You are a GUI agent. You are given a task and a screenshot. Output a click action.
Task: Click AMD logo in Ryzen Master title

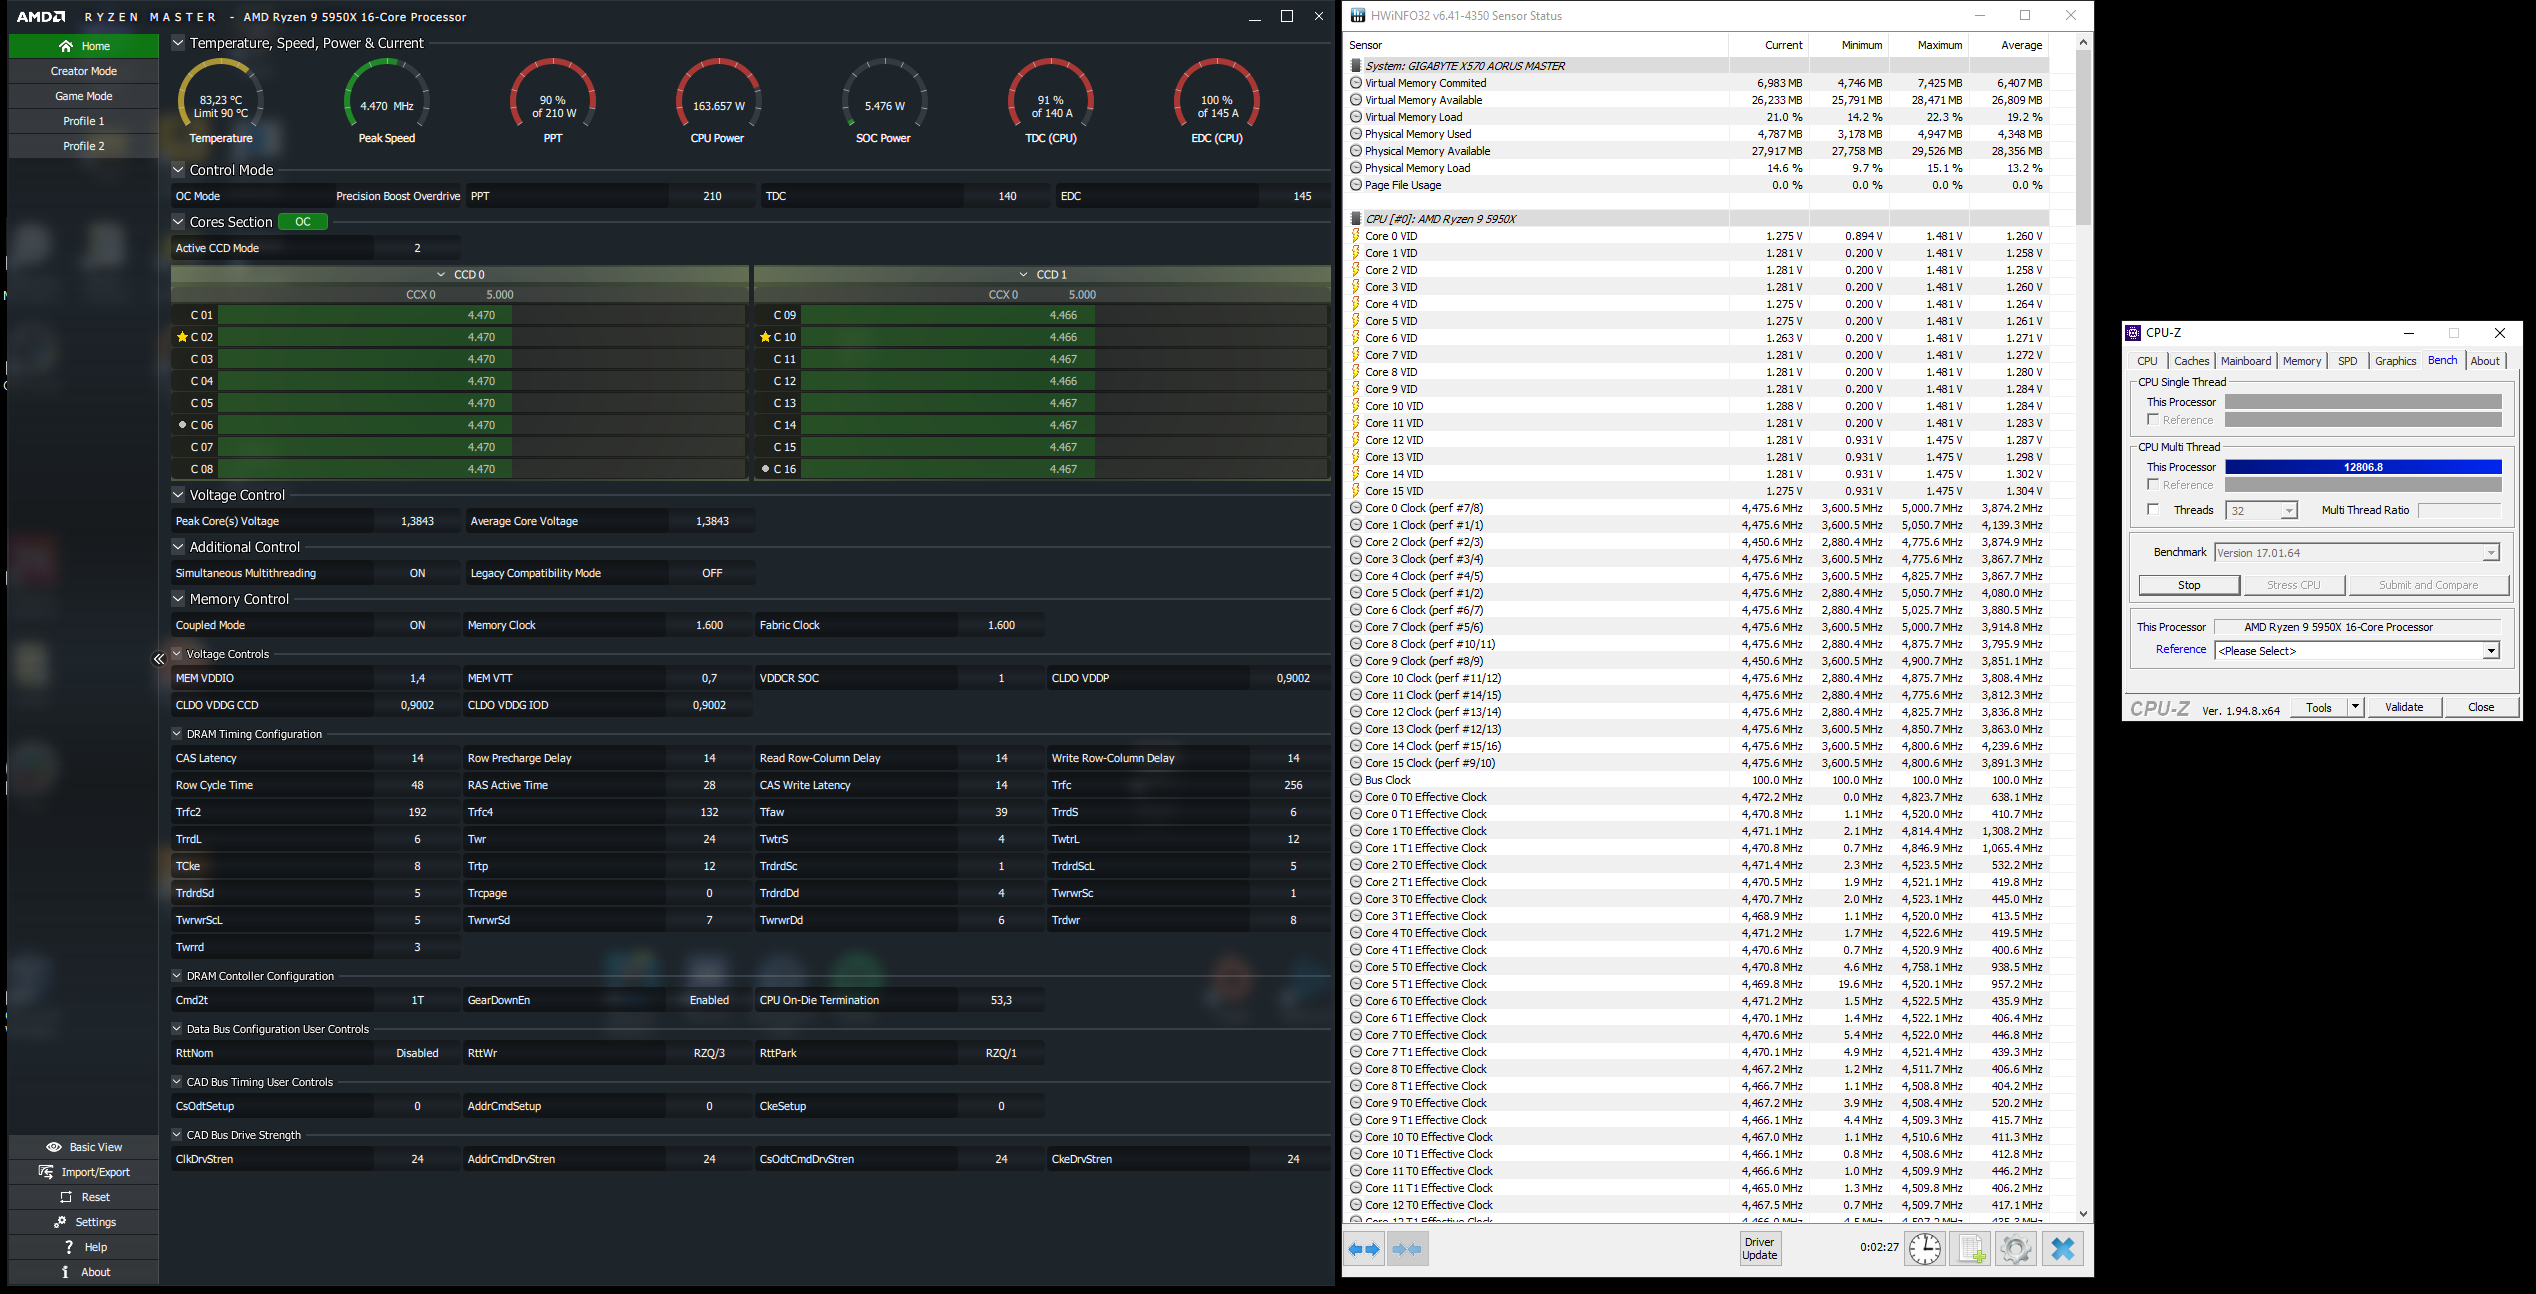pos(41,17)
